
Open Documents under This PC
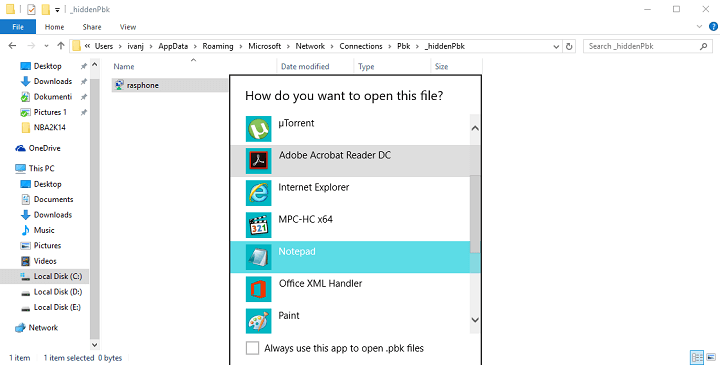(x=47, y=199)
